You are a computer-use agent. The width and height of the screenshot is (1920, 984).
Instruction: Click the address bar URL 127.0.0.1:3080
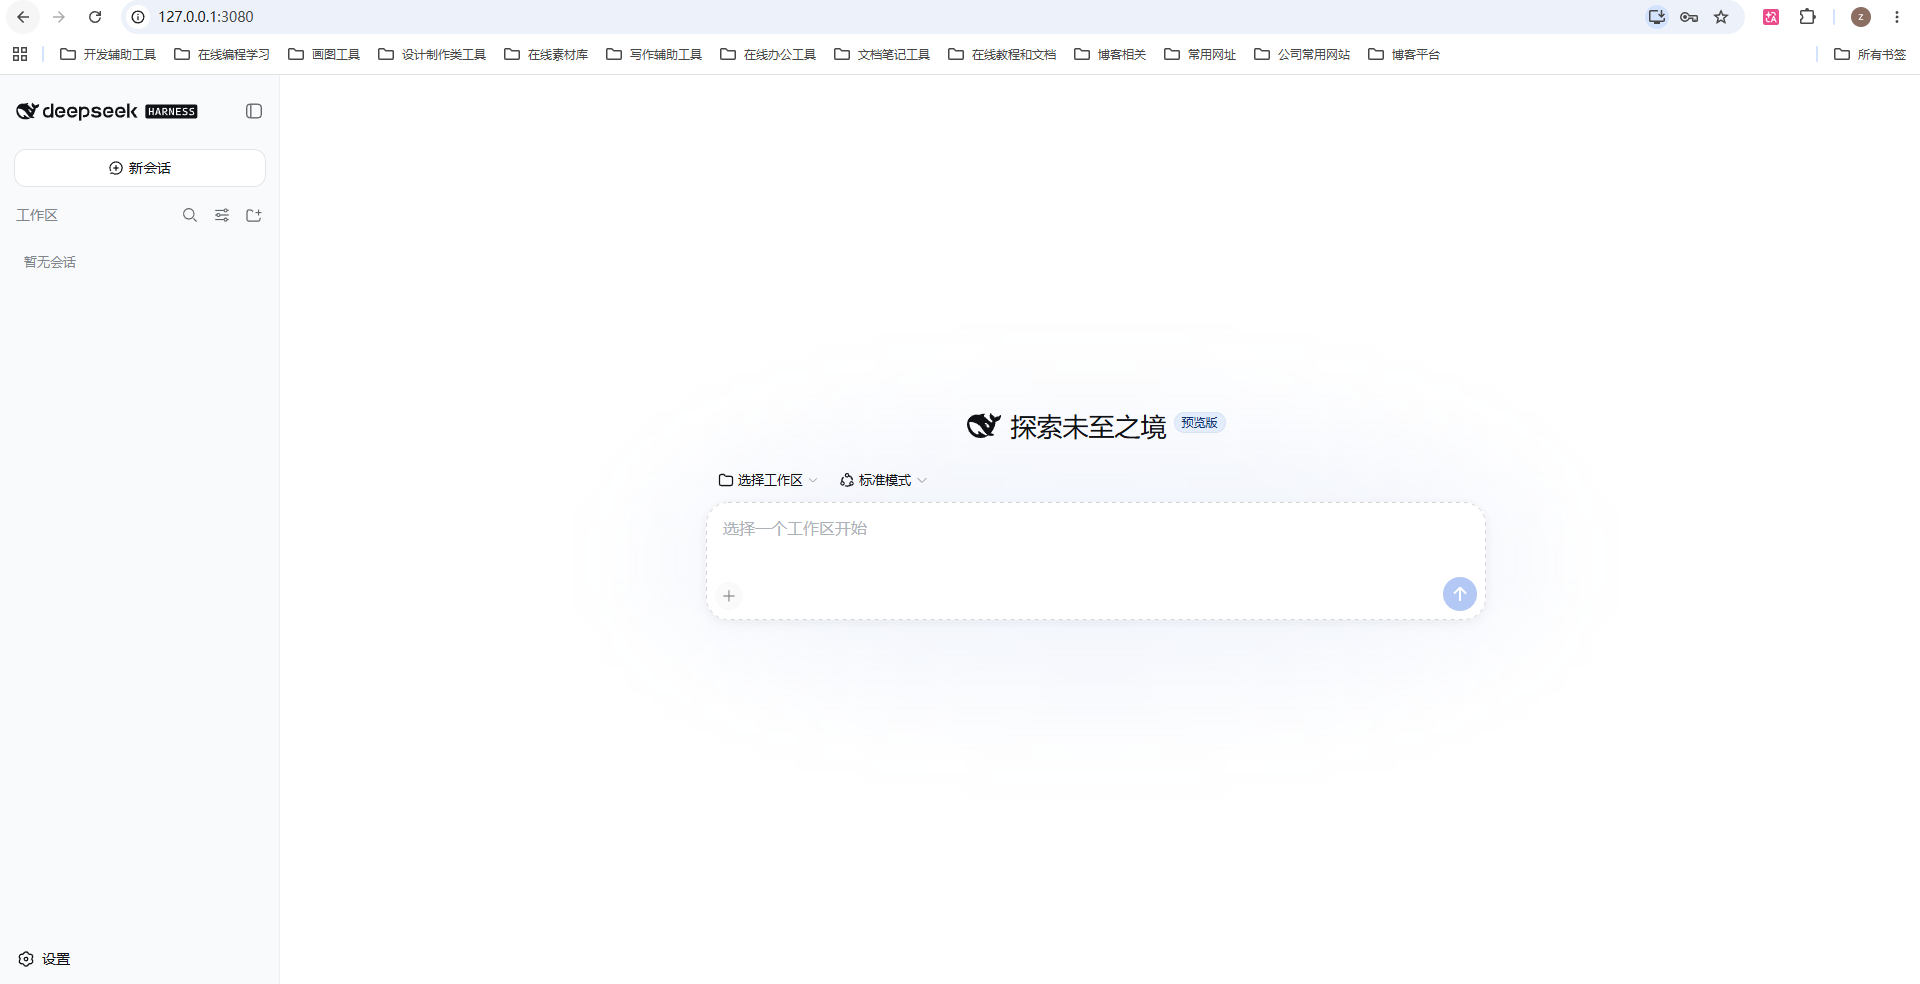point(206,17)
